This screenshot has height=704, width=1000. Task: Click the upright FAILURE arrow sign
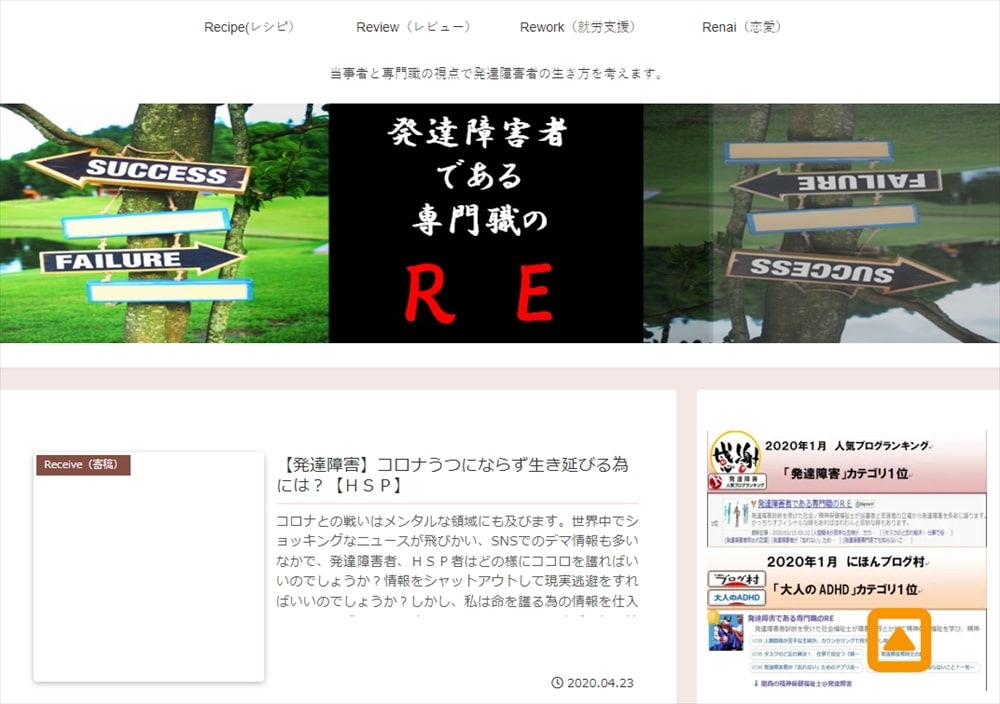[x=141, y=261]
